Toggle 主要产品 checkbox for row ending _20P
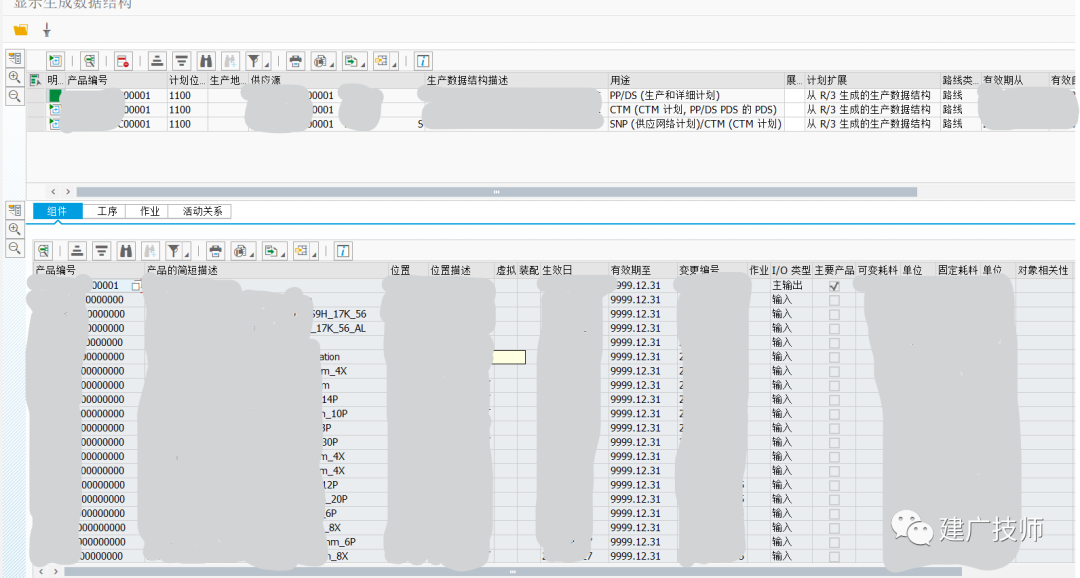Image resolution: width=1080 pixels, height=578 pixels. [x=834, y=499]
